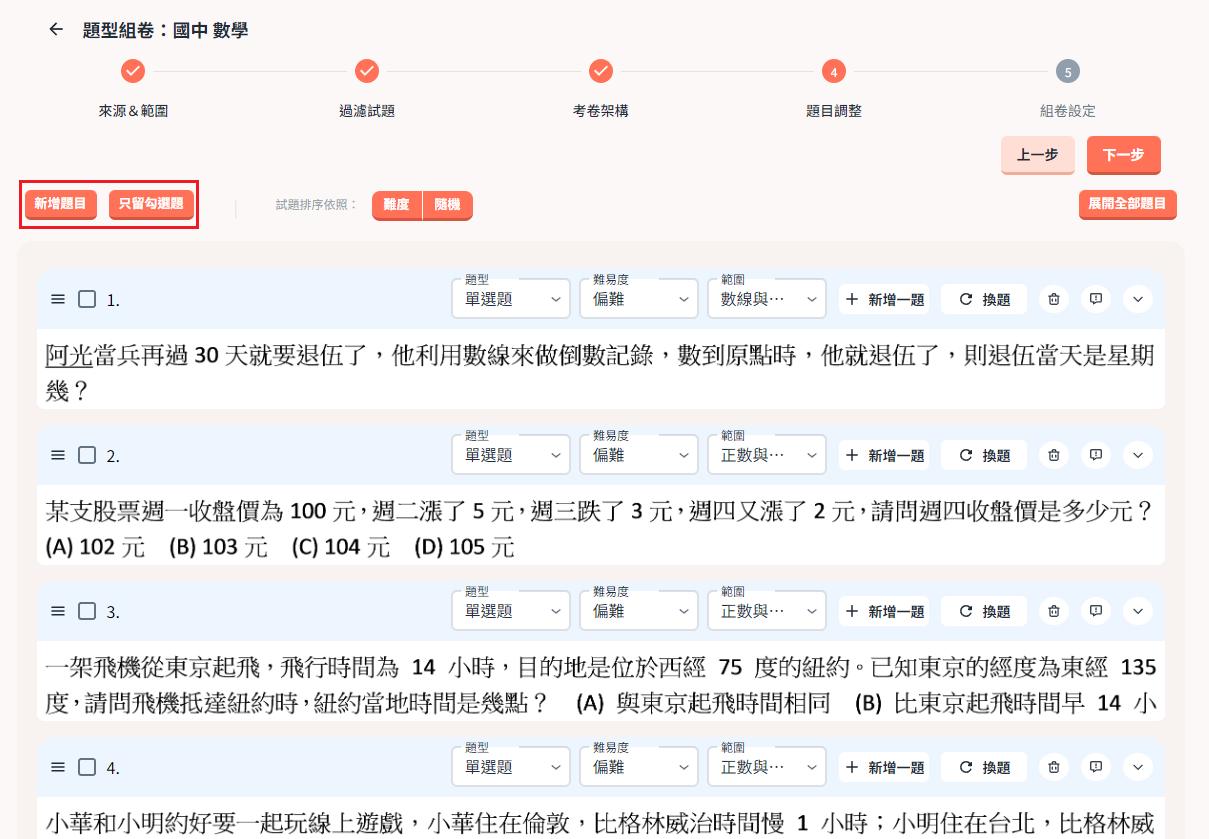Click the back arrow beside 題型組卷
The width and height of the screenshot is (1209, 839).
(56, 30)
